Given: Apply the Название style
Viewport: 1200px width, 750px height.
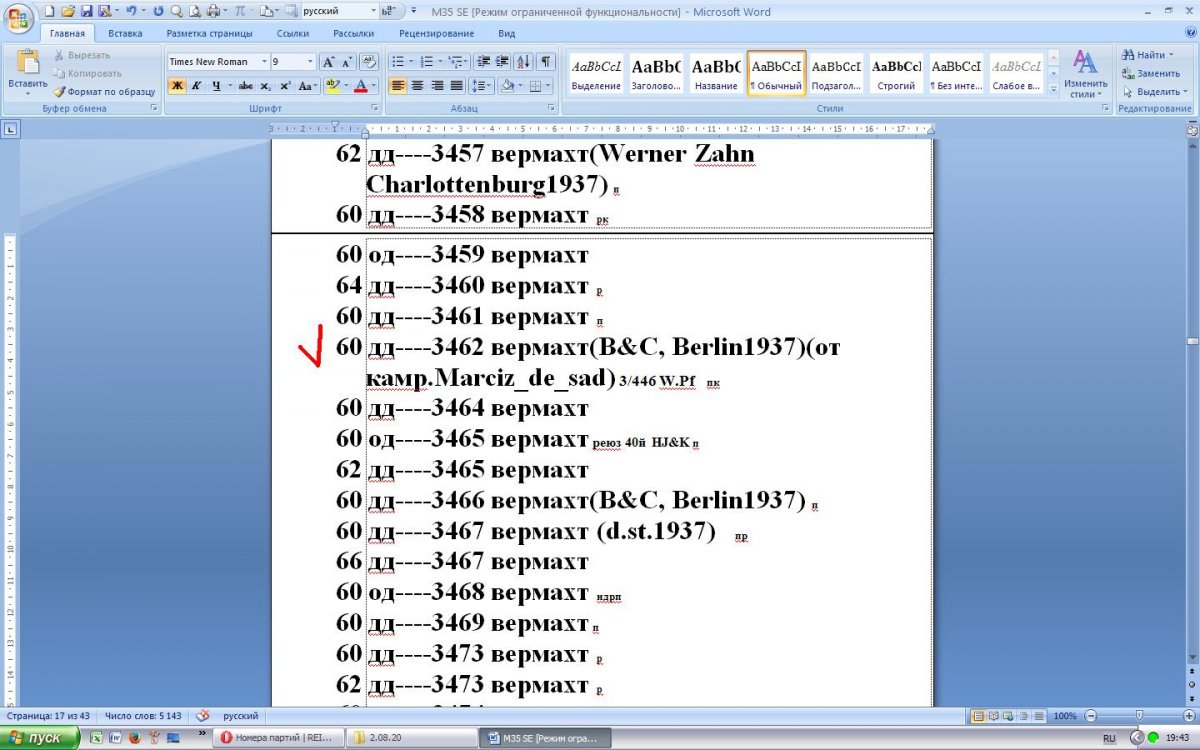Looking at the screenshot, I should 716,74.
